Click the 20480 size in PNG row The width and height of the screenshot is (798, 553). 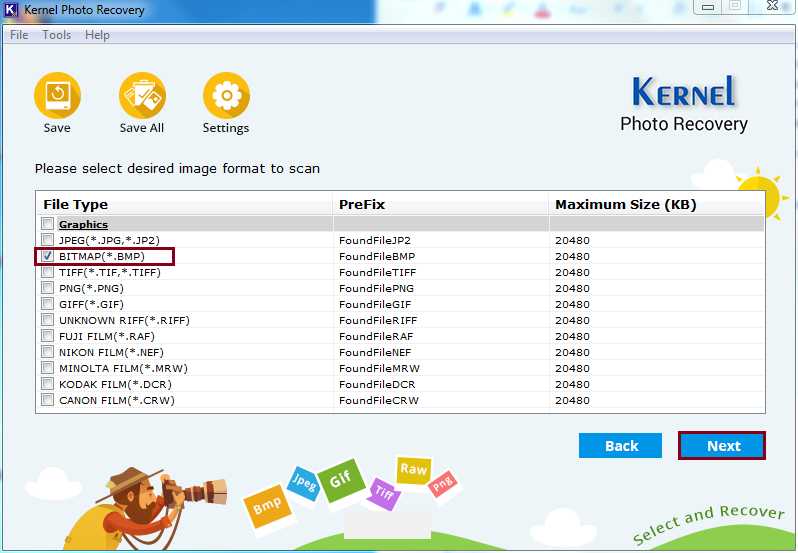pyautogui.click(x=572, y=288)
